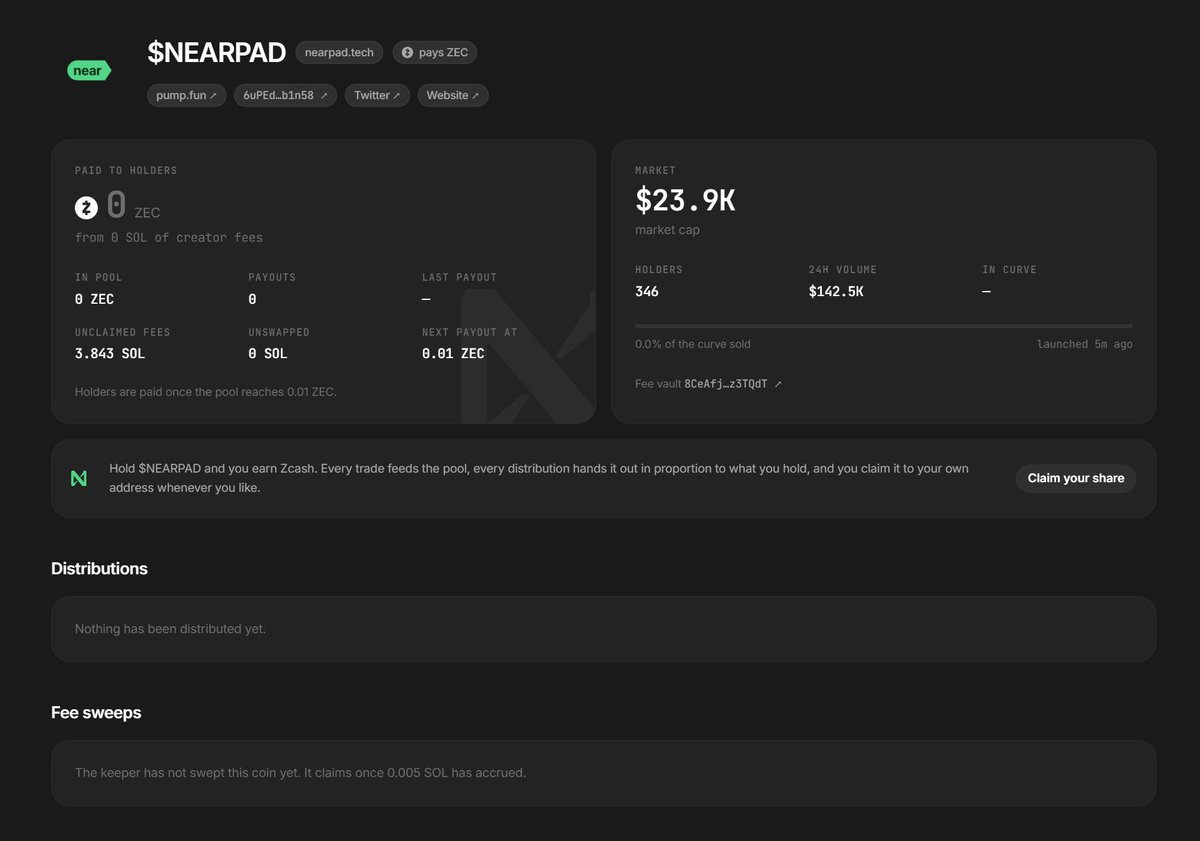Click the 'launched 5m ago' text
This screenshot has width=1200, height=841.
tap(1085, 344)
